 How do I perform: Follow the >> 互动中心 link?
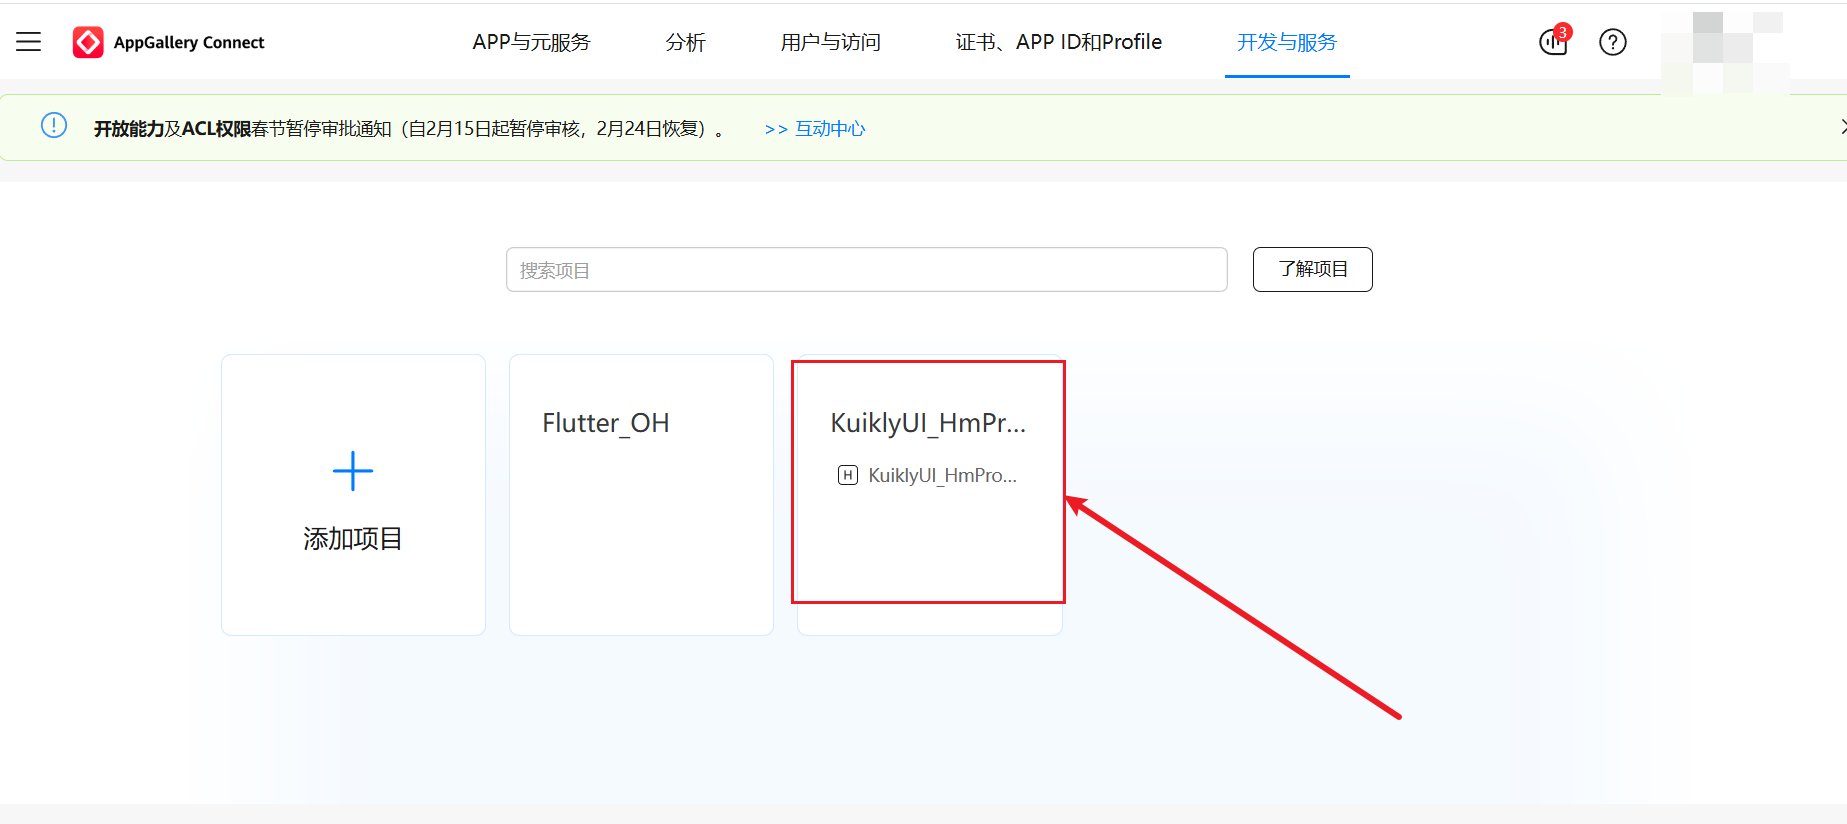(815, 129)
